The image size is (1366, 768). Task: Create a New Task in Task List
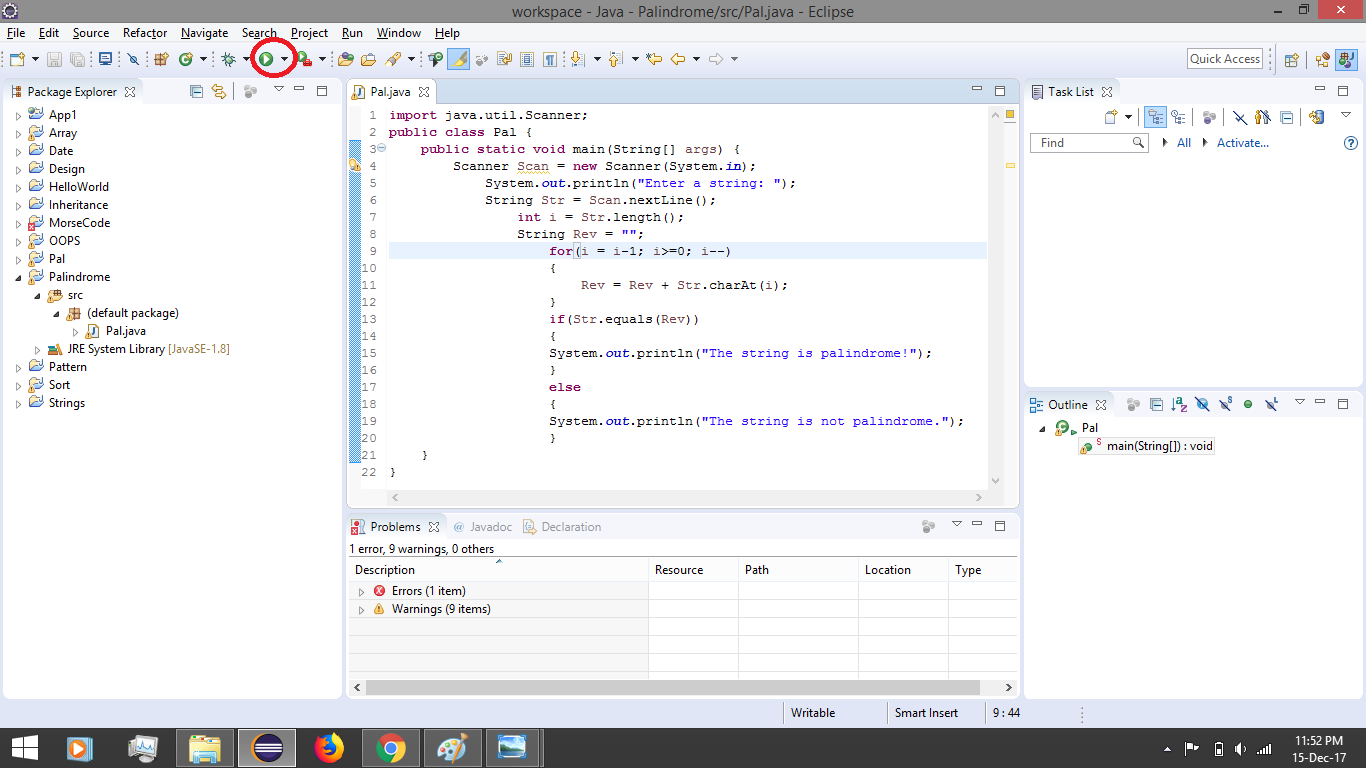[1110, 117]
